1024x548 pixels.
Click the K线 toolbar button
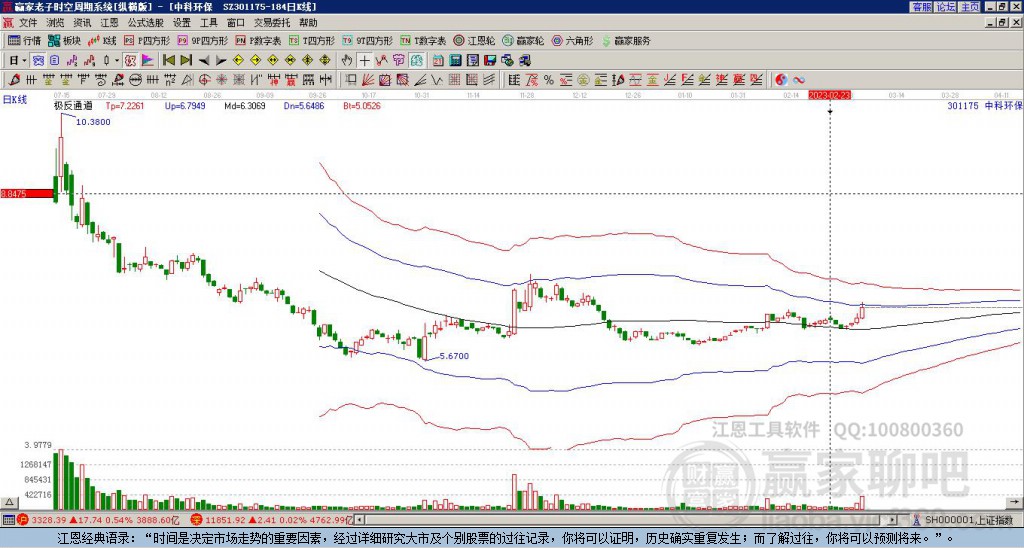click(102, 40)
